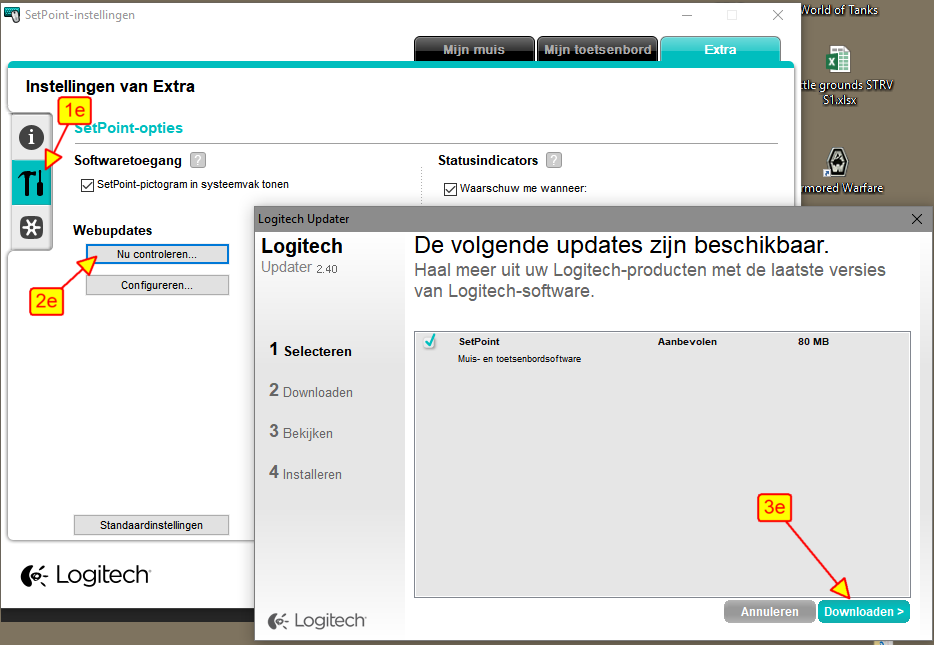Click the Webupdates heading
Image resolution: width=934 pixels, height=645 pixels.
point(113,230)
